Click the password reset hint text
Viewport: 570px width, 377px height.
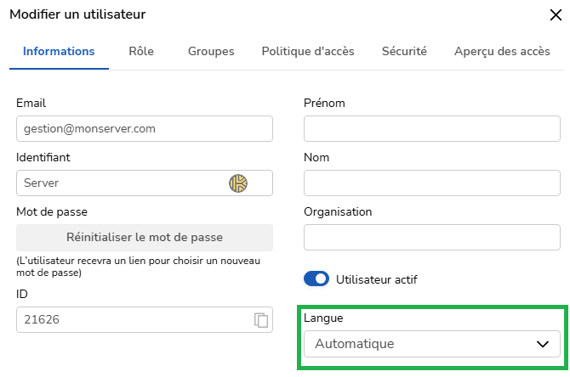coord(138,266)
